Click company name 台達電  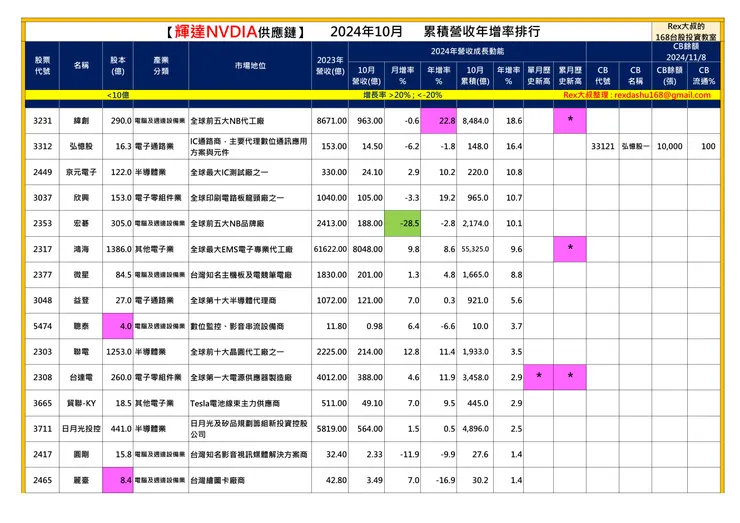coord(81,378)
